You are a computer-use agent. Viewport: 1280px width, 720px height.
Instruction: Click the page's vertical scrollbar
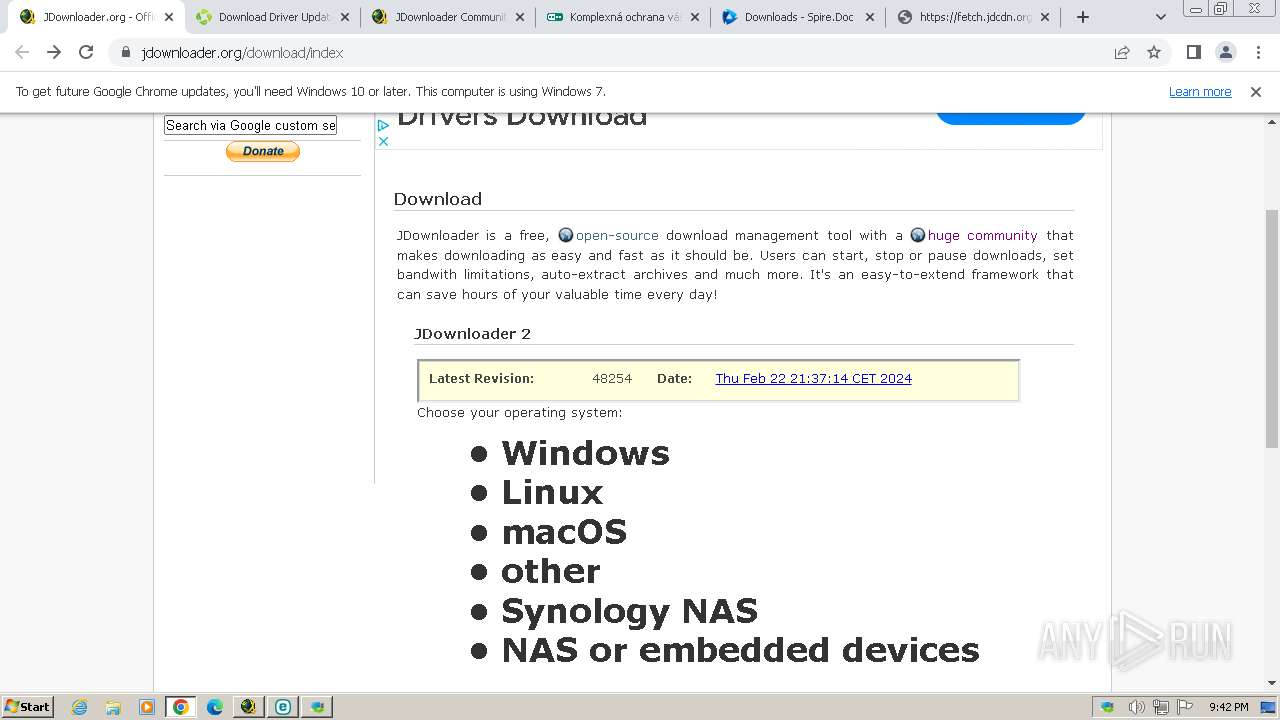tap(1271, 329)
